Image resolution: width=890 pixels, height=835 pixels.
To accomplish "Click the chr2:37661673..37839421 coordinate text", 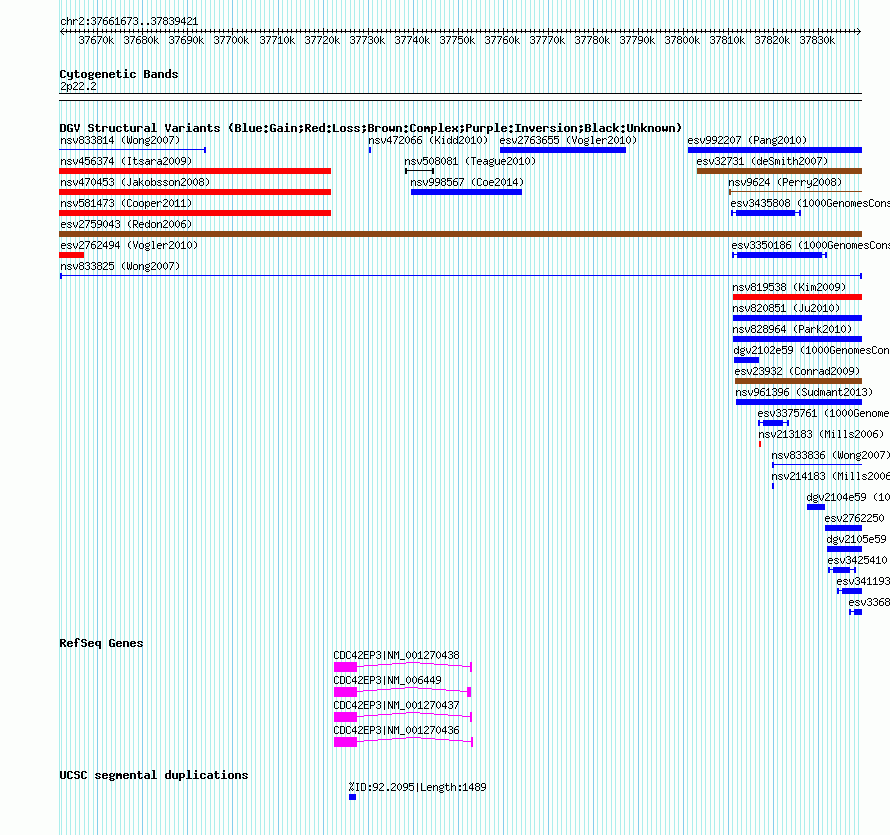I will click(x=129, y=21).
